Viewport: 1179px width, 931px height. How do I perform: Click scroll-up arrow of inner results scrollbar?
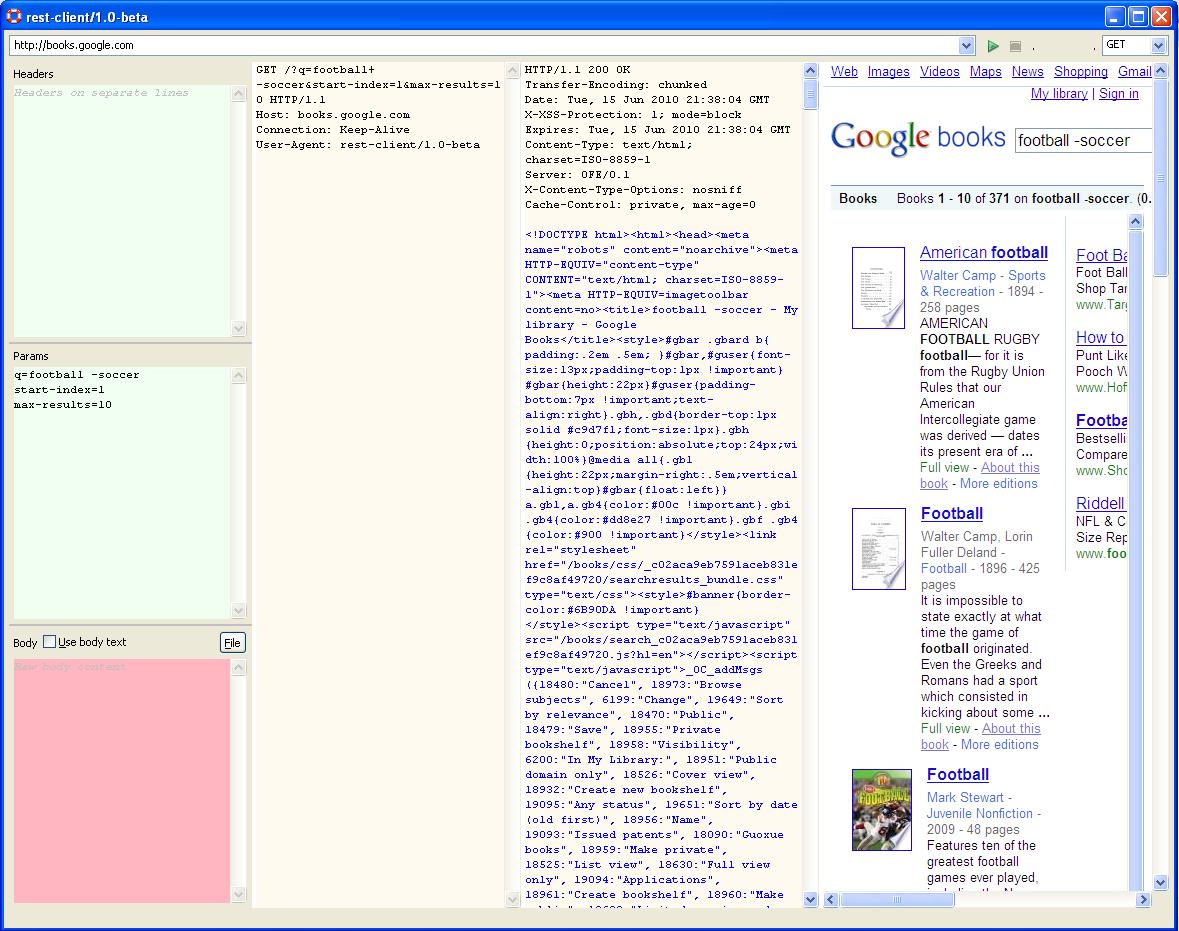(x=1135, y=222)
